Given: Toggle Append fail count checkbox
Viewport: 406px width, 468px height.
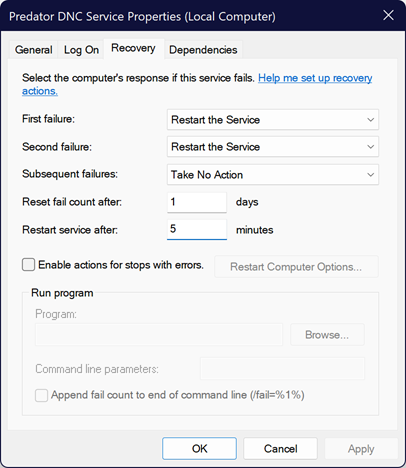Looking at the screenshot, I should click(x=41, y=396).
